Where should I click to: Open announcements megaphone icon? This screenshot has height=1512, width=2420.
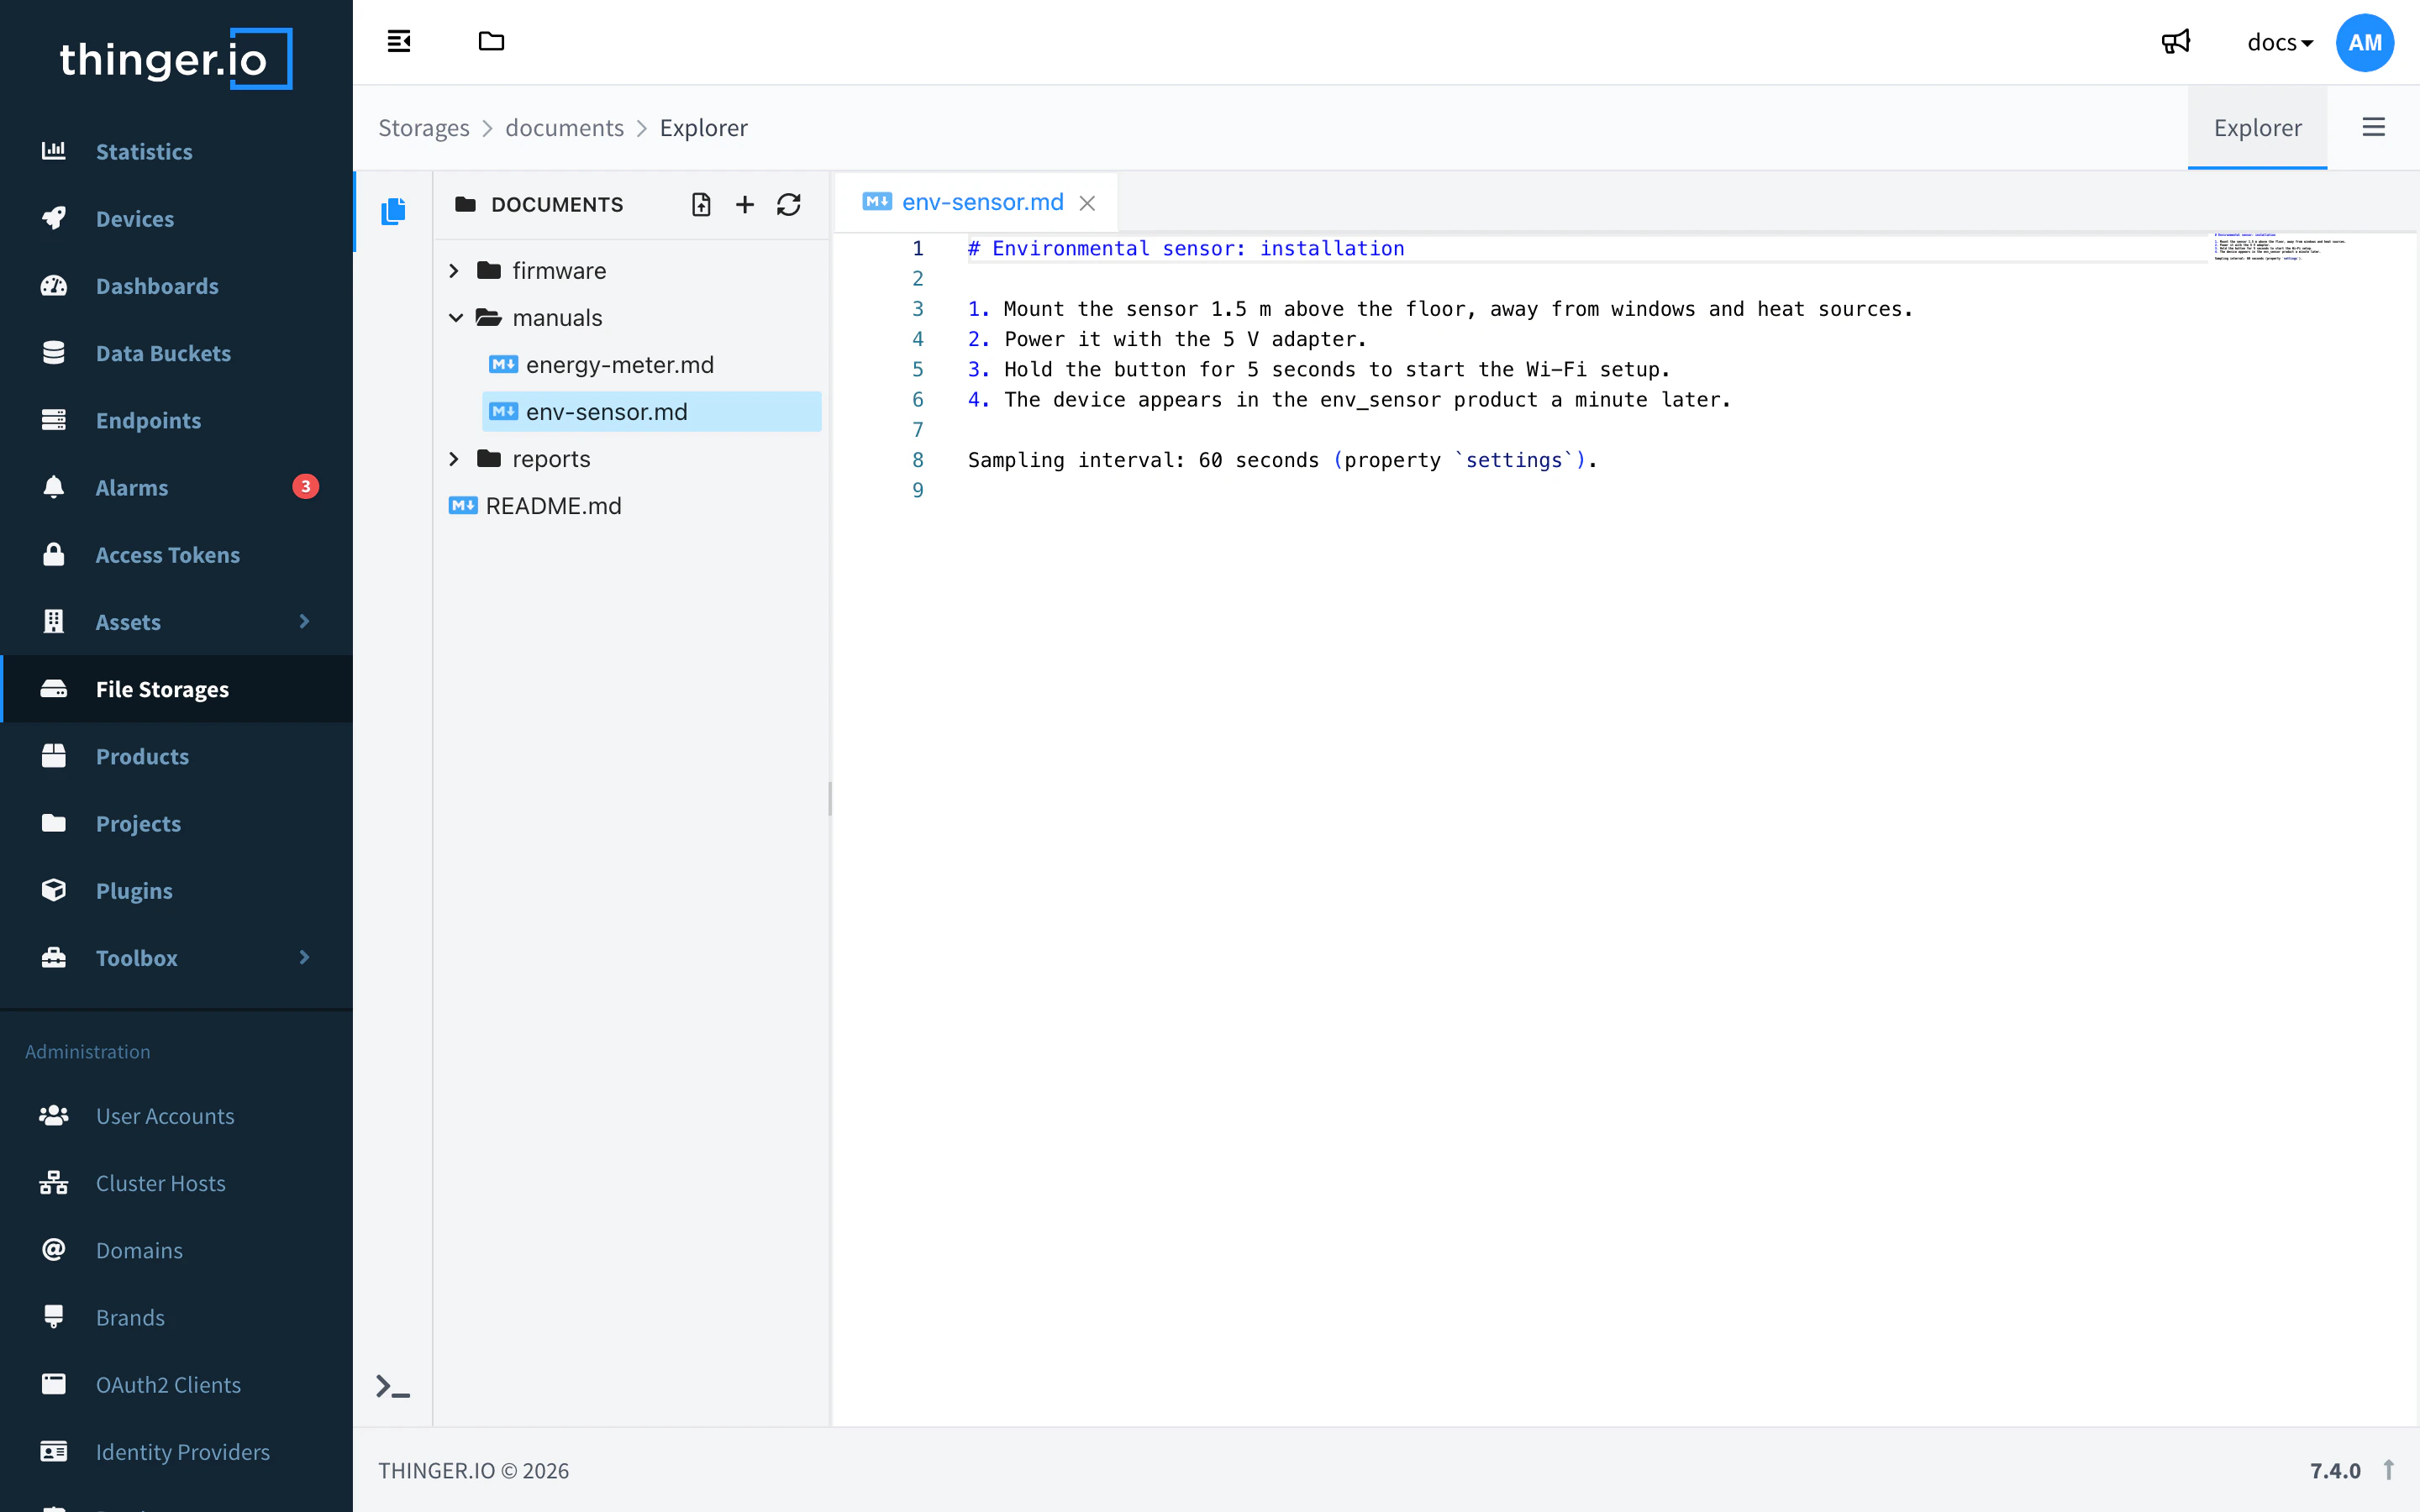point(2176,42)
